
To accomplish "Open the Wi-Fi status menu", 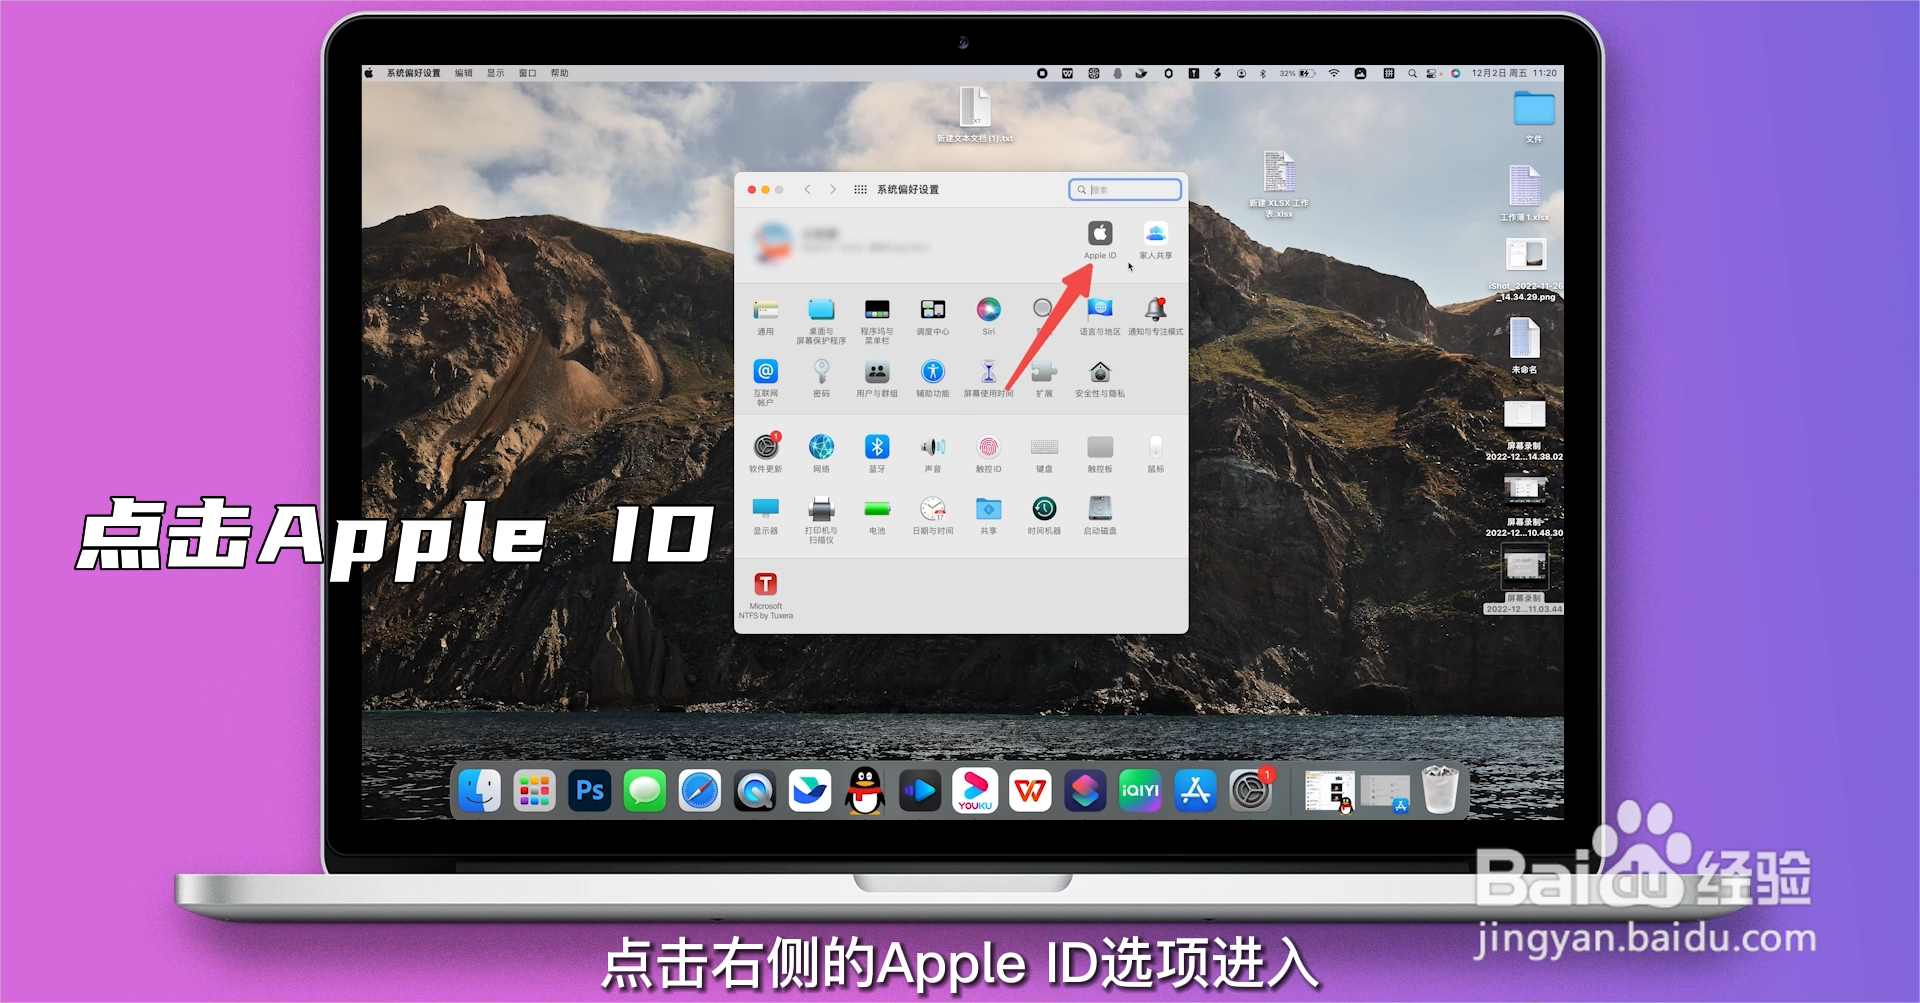I will tap(1334, 72).
